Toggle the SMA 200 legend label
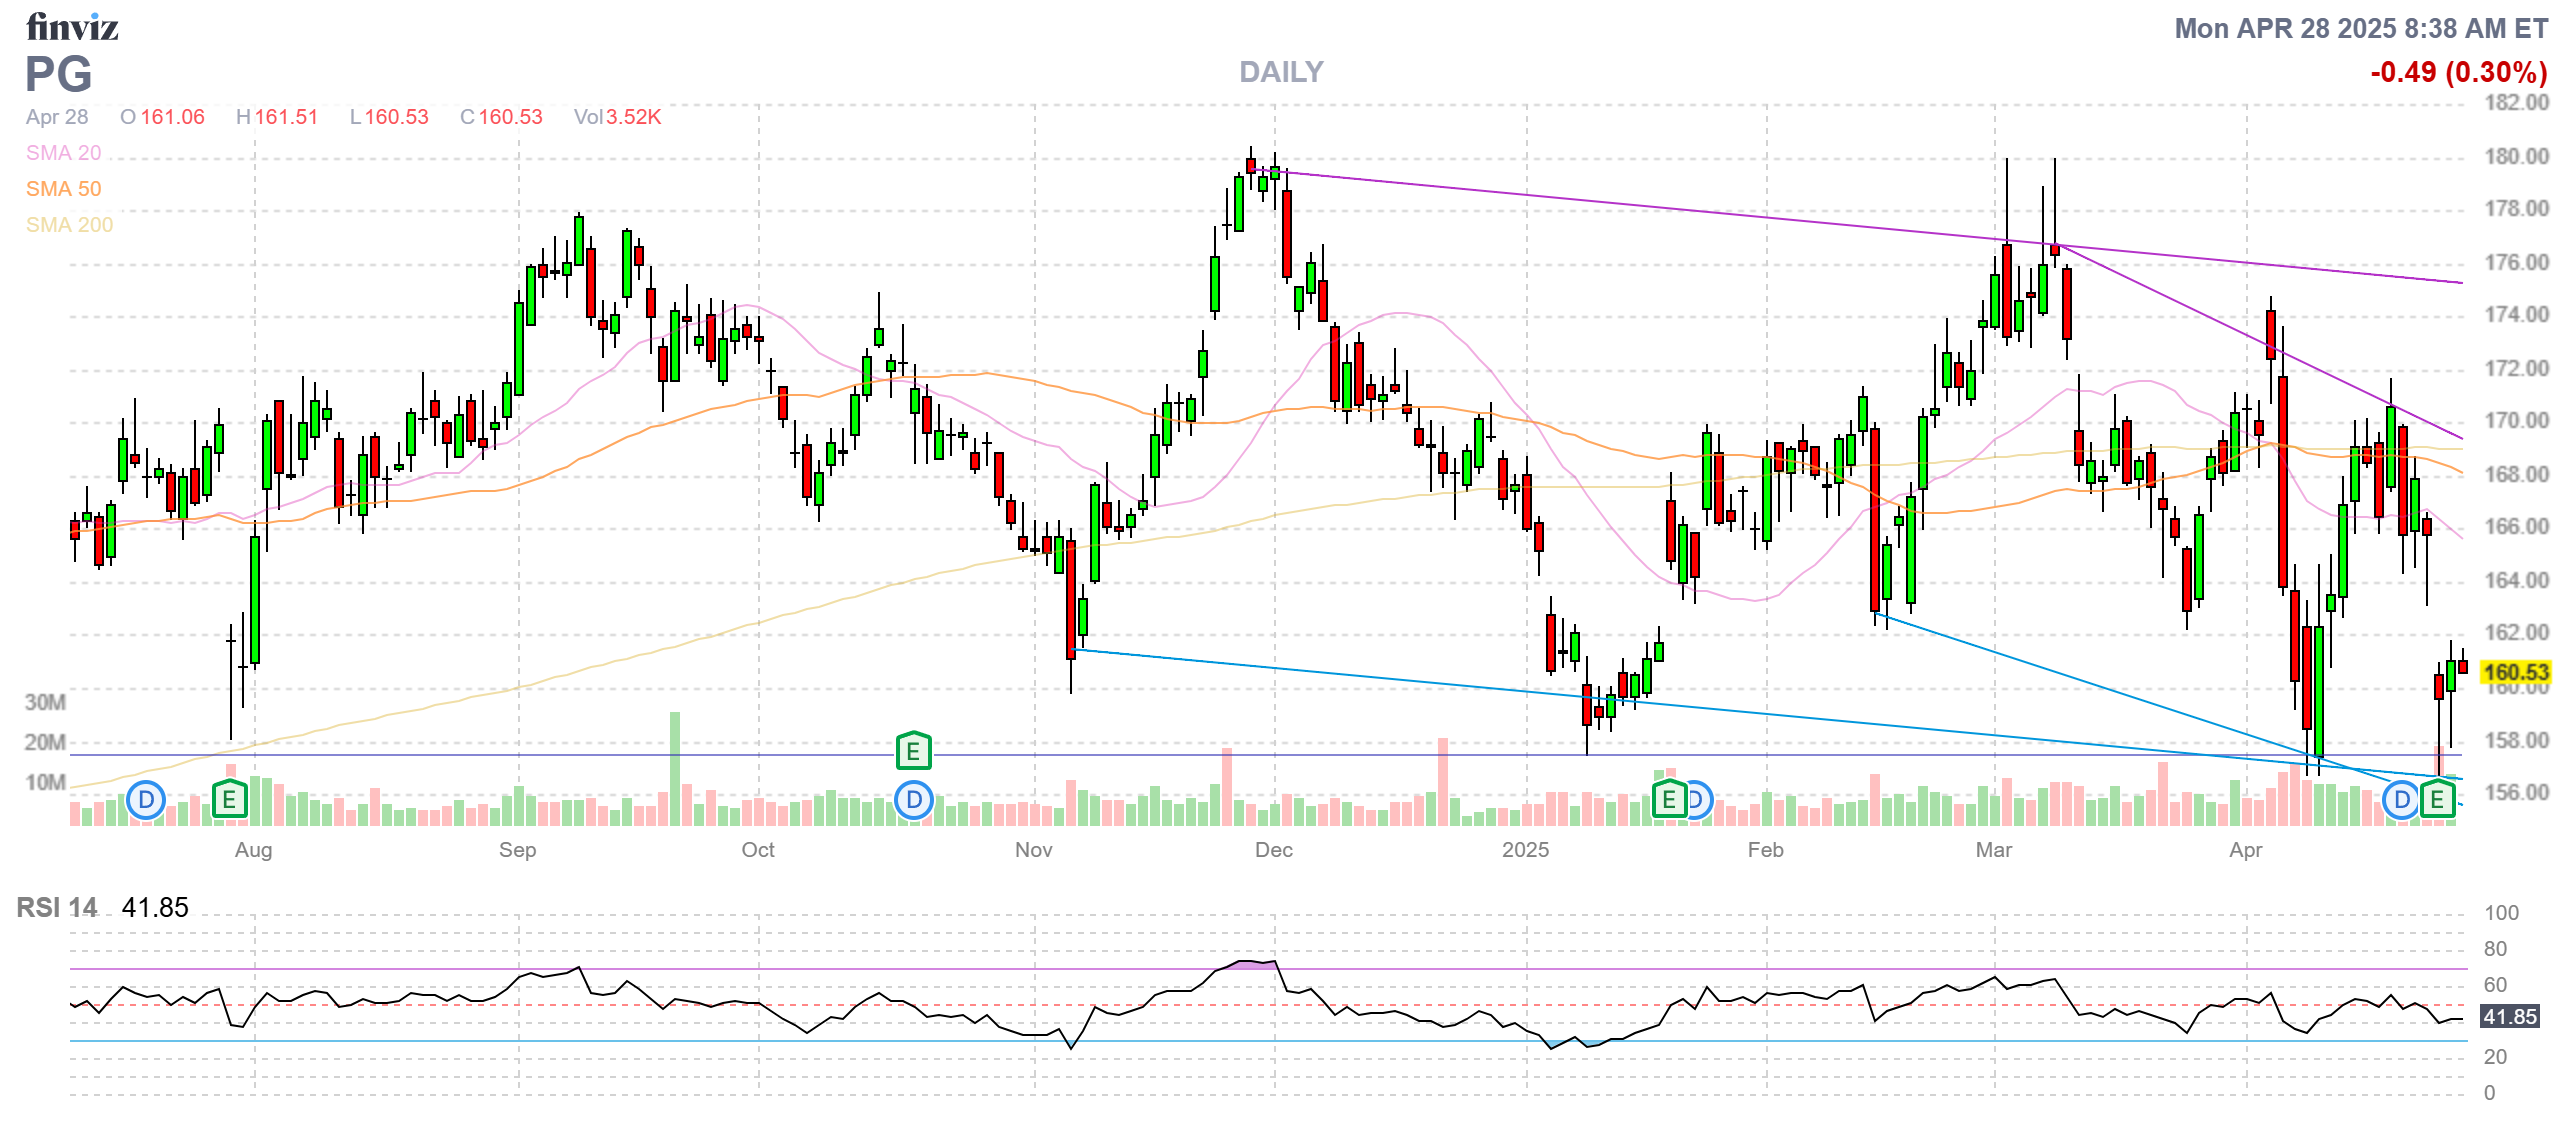The image size is (2574, 1124). (x=69, y=225)
